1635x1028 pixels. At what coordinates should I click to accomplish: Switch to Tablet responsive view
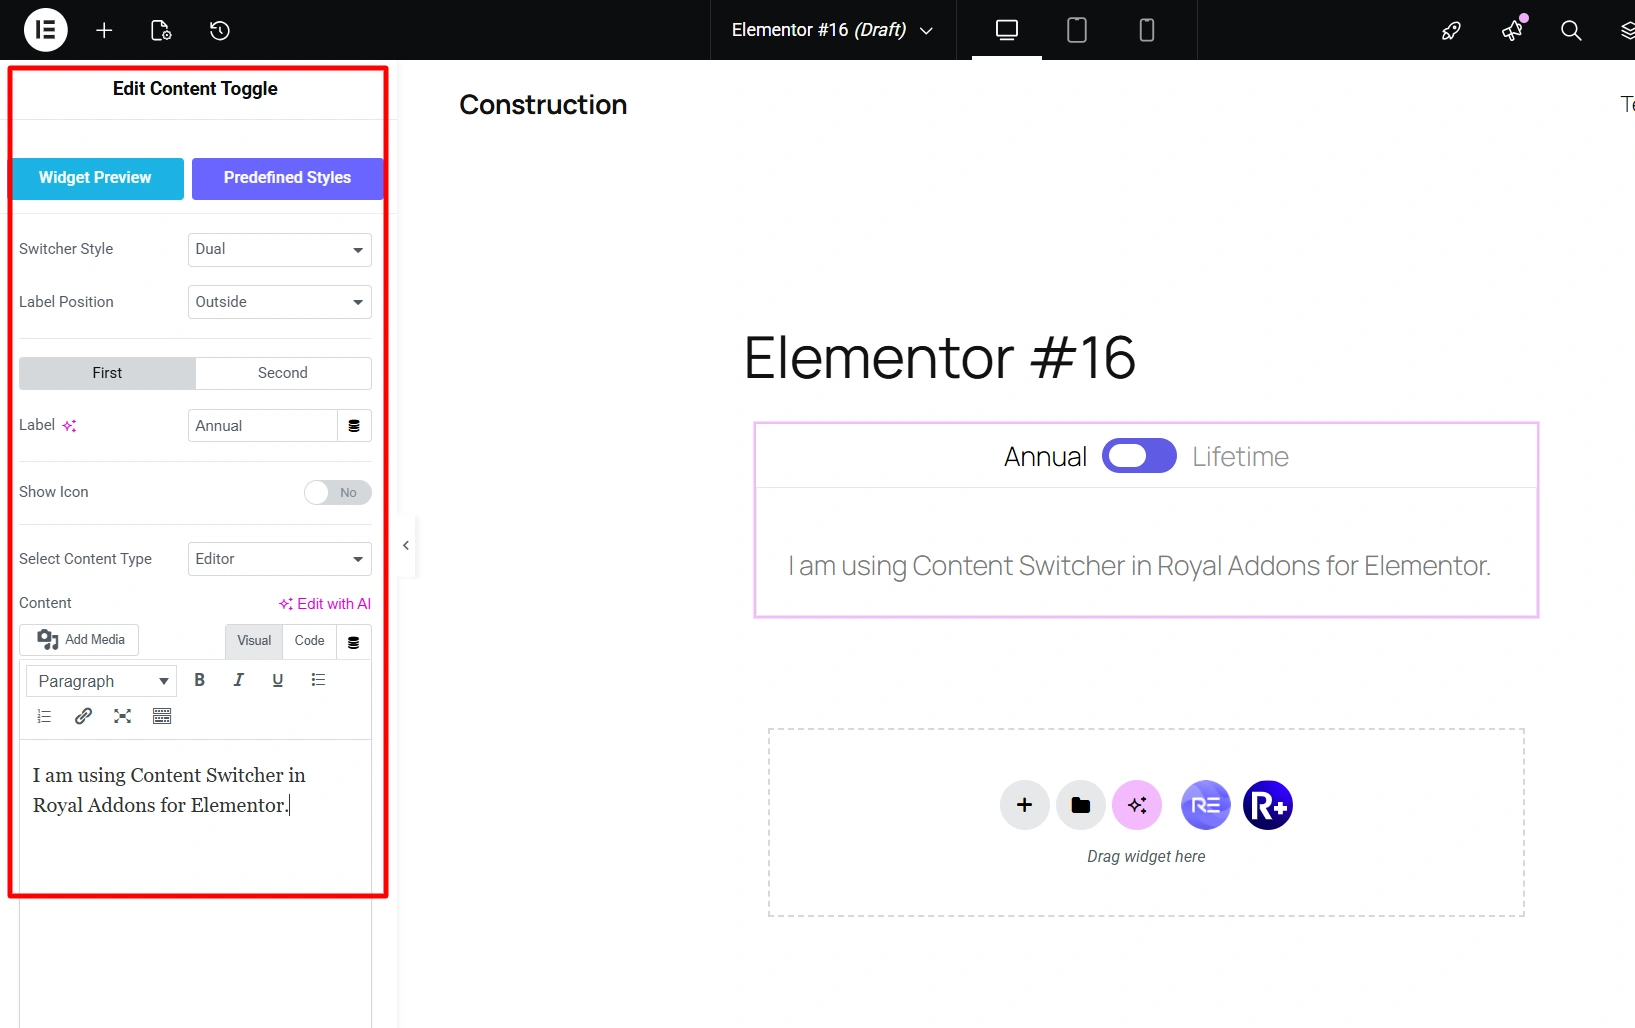coord(1077,30)
